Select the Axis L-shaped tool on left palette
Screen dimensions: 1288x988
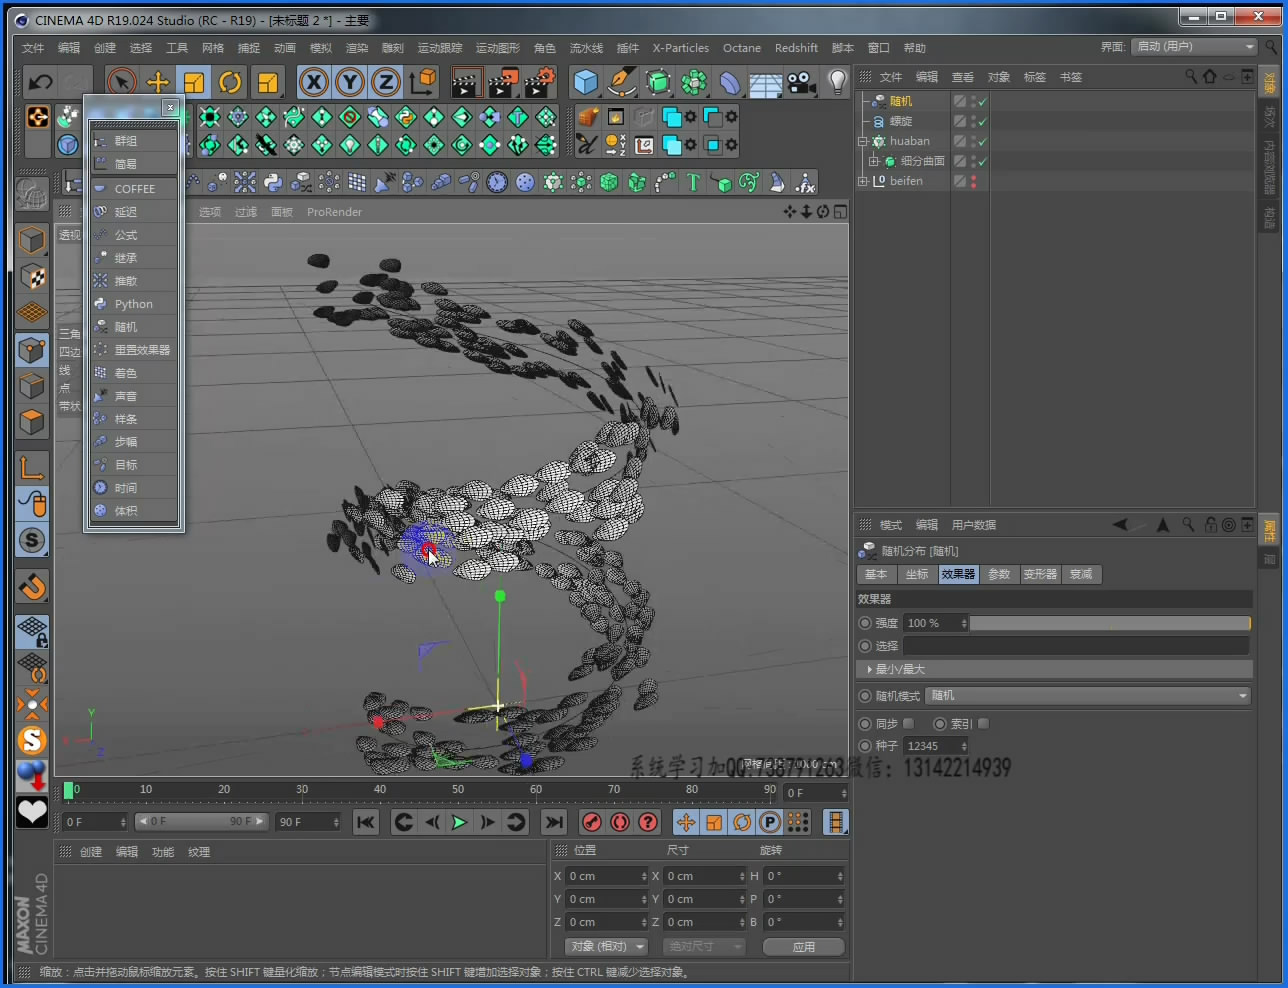pyautogui.click(x=32, y=467)
